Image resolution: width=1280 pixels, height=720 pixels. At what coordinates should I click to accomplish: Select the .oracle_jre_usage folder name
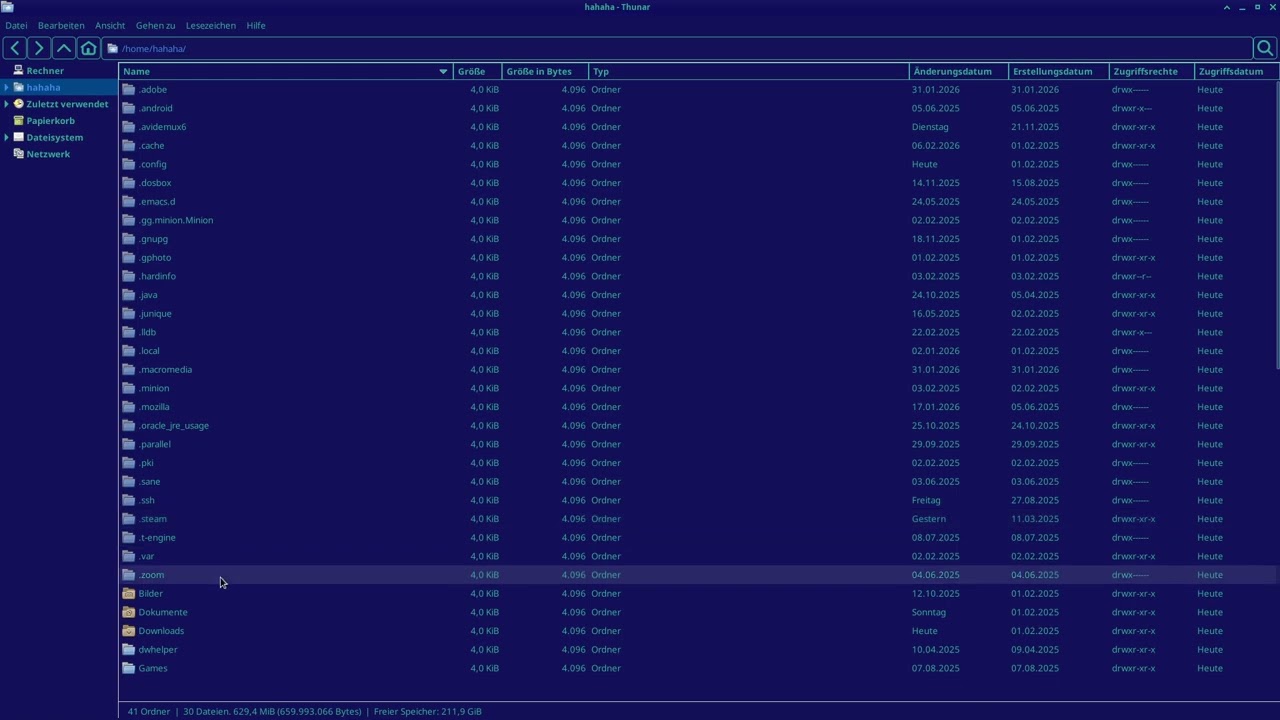tap(174, 425)
